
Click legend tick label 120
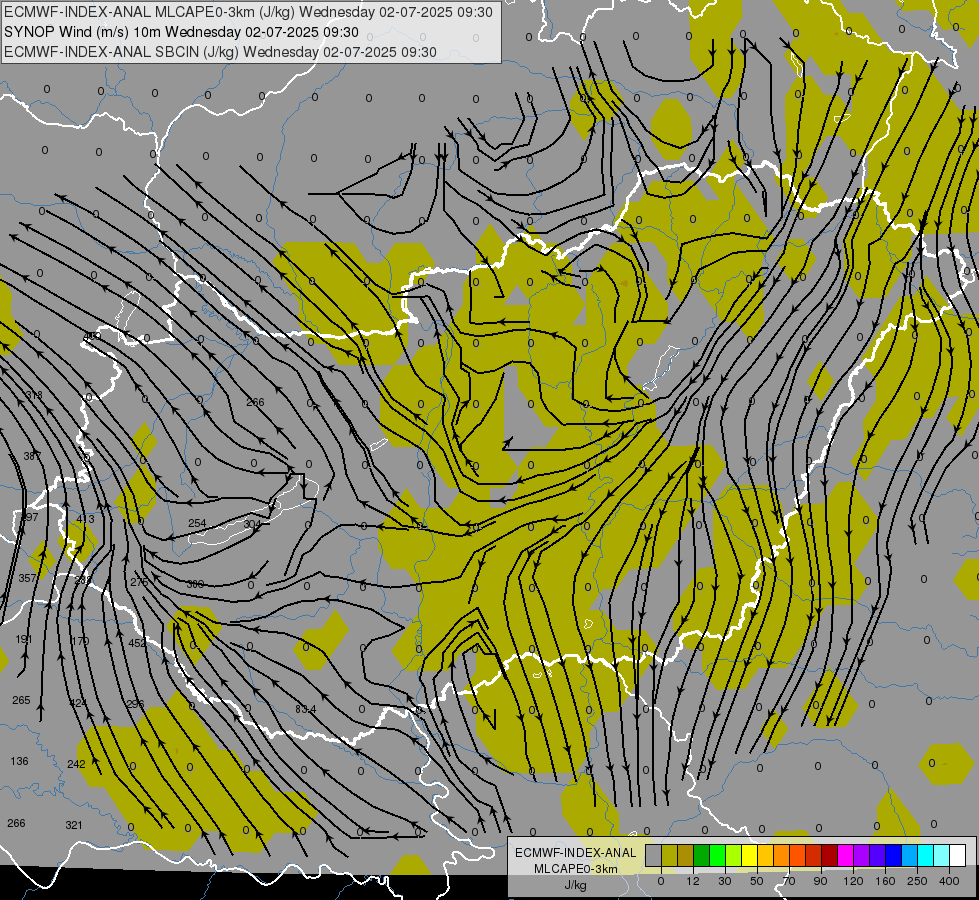[854, 881]
